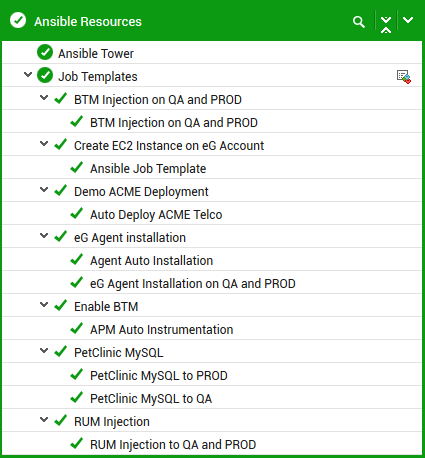Select RUM Injection to QA and PROD

pos(173,445)
